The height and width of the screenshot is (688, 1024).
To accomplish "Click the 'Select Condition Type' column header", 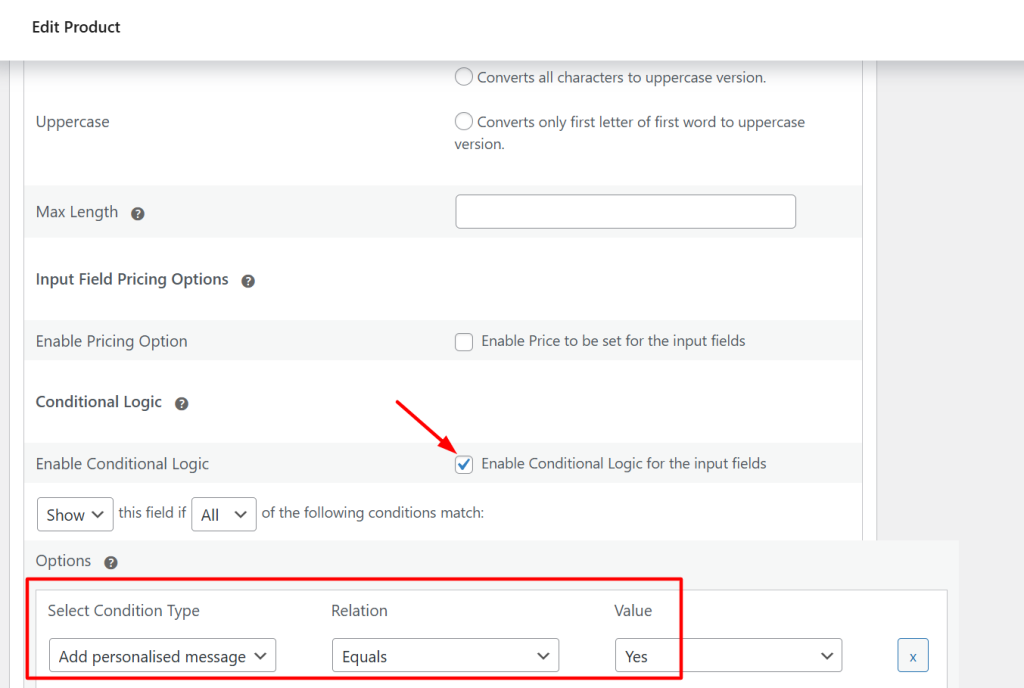I will (x=123, y=611).
